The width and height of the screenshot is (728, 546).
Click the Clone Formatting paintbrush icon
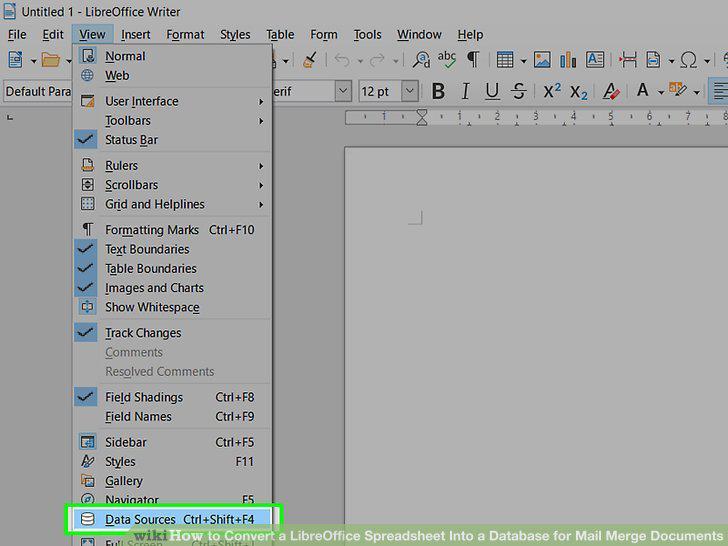point(310,60)
